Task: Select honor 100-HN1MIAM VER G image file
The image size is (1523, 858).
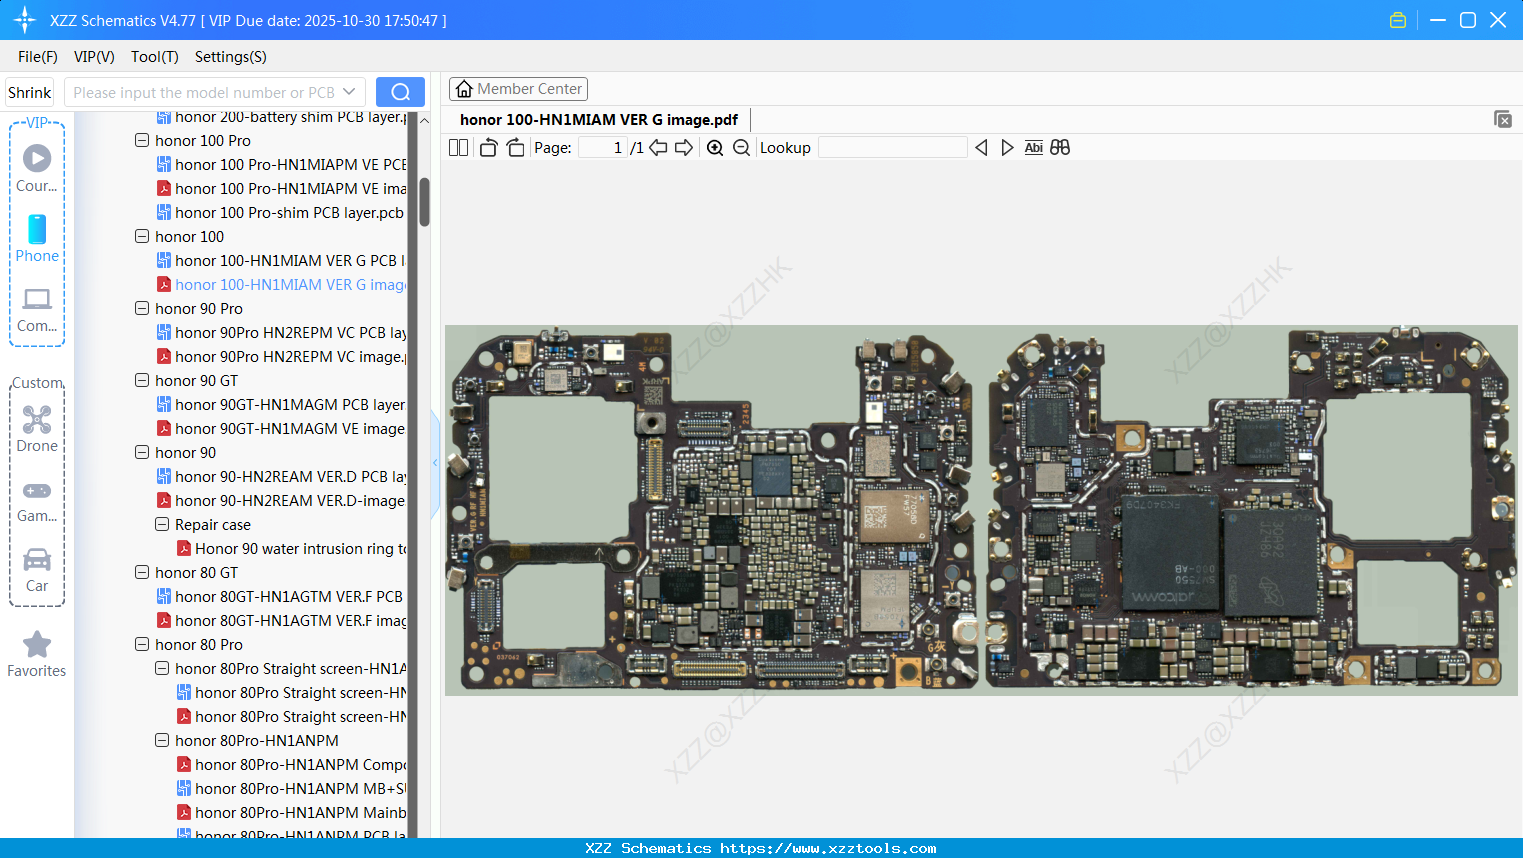Action: 281,285
